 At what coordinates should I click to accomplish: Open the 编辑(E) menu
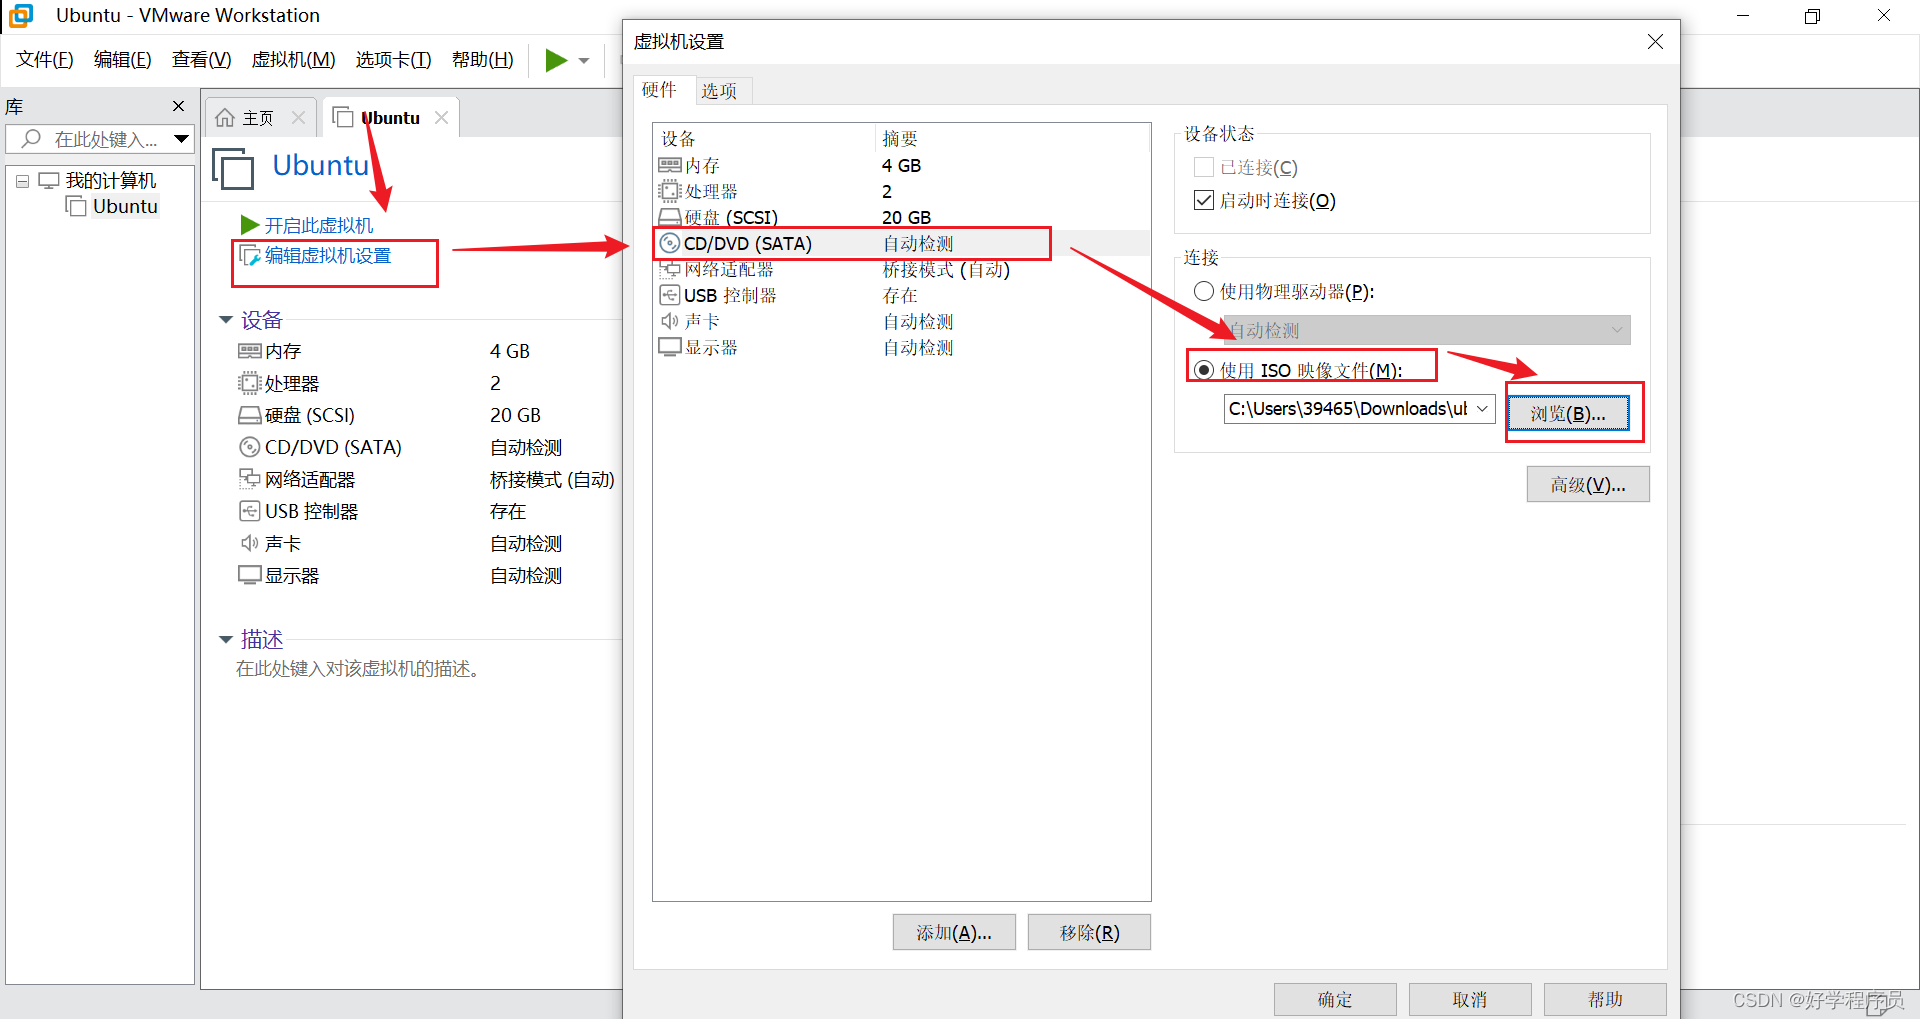(x=123, y=60)
